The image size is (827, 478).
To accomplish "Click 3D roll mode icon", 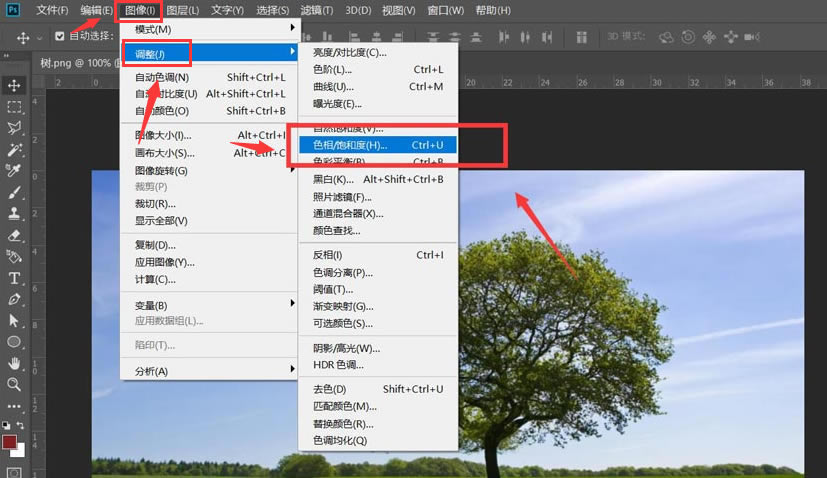I will (688, 37).
